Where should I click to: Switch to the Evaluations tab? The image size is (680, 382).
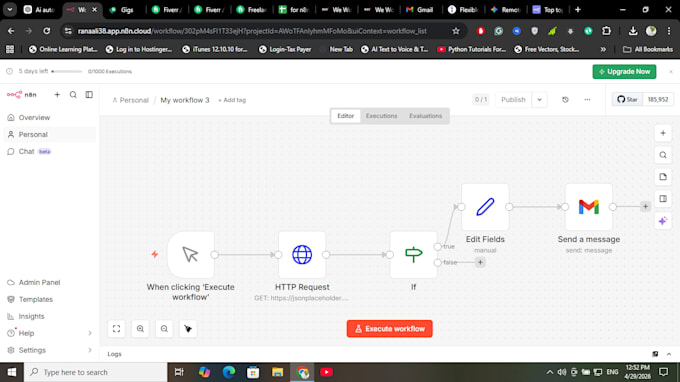425,116
